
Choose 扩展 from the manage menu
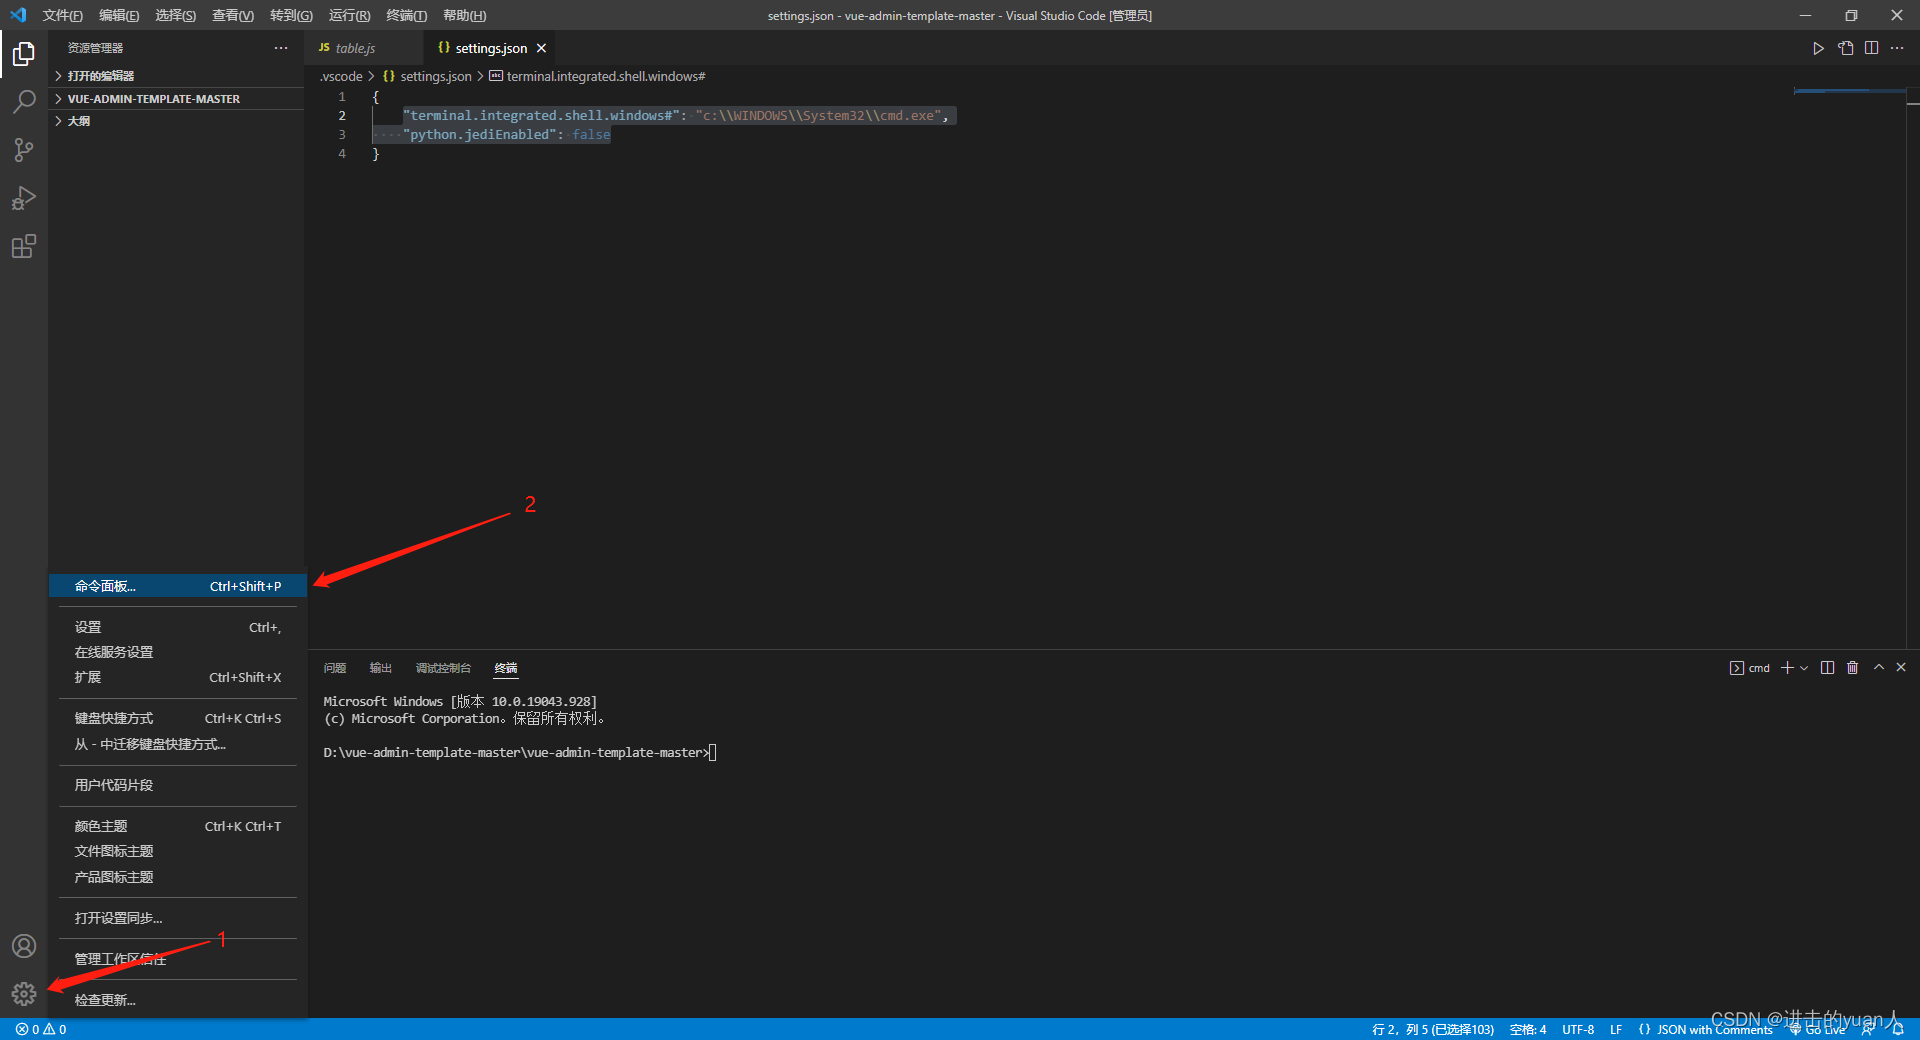coord(178,677)
